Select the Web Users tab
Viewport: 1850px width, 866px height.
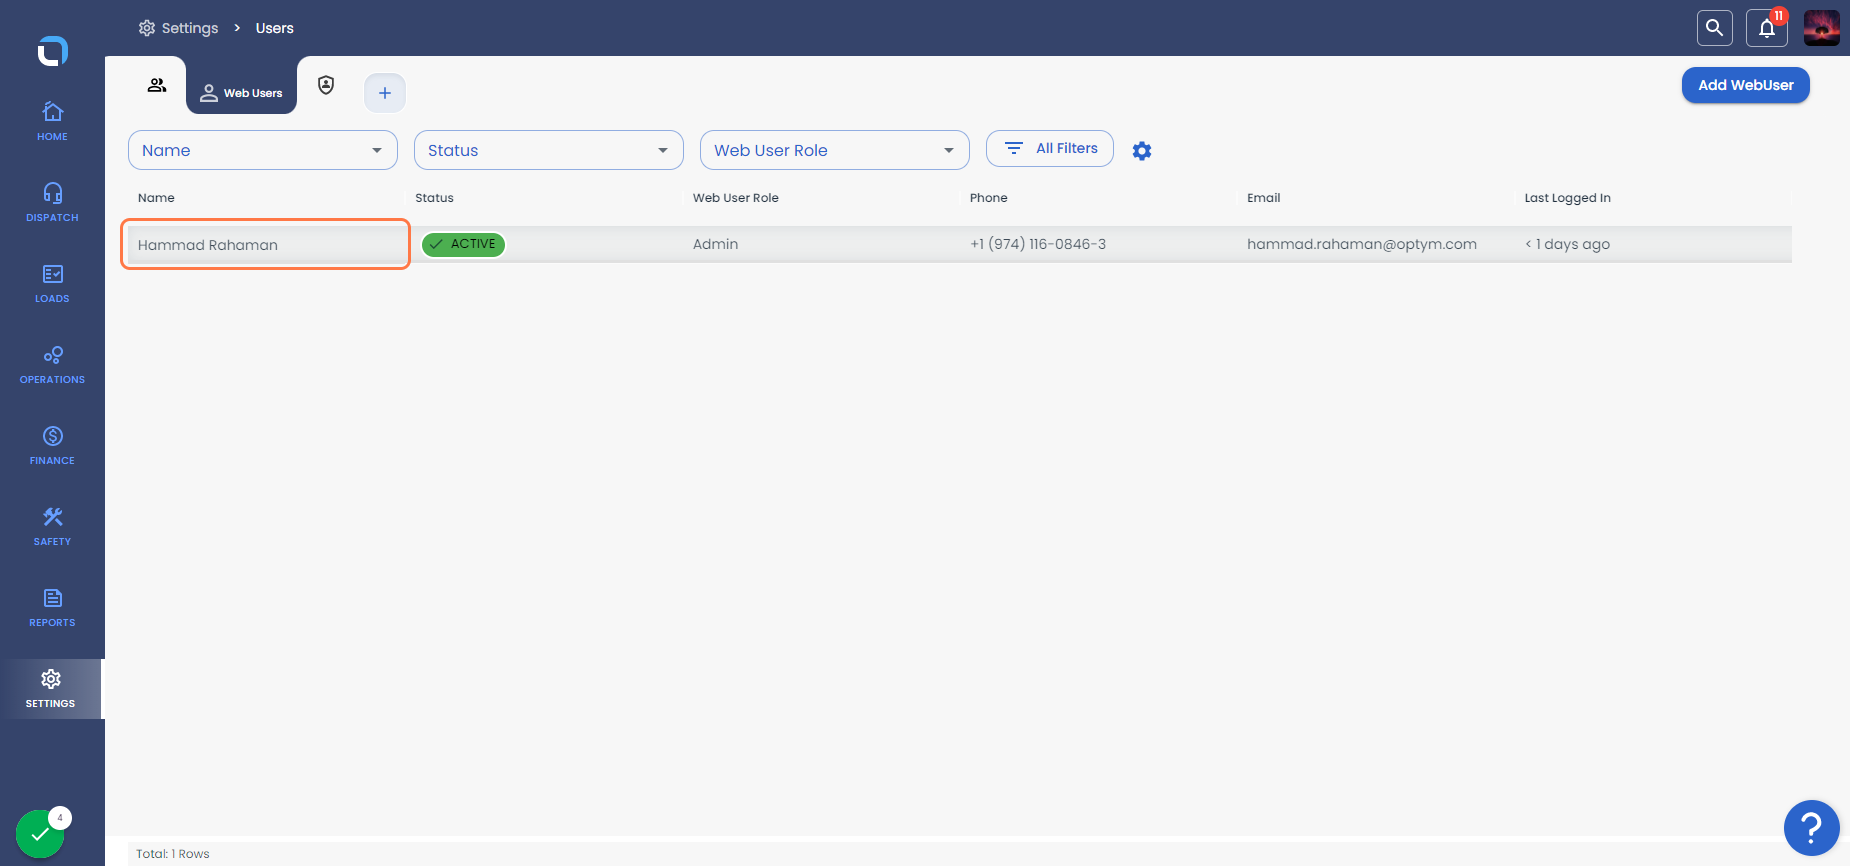(x=241, y=93)
